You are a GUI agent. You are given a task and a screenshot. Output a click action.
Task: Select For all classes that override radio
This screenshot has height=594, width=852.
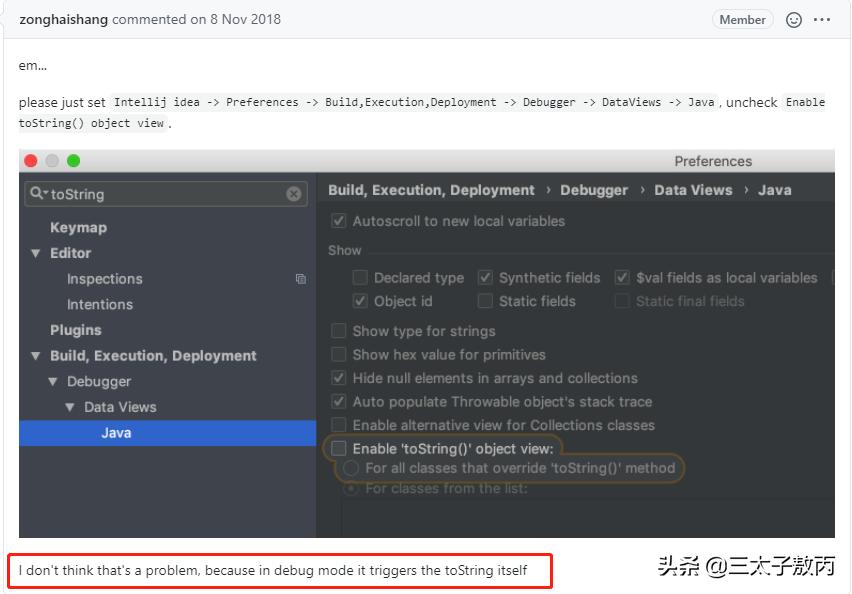(x=351, y=468)
